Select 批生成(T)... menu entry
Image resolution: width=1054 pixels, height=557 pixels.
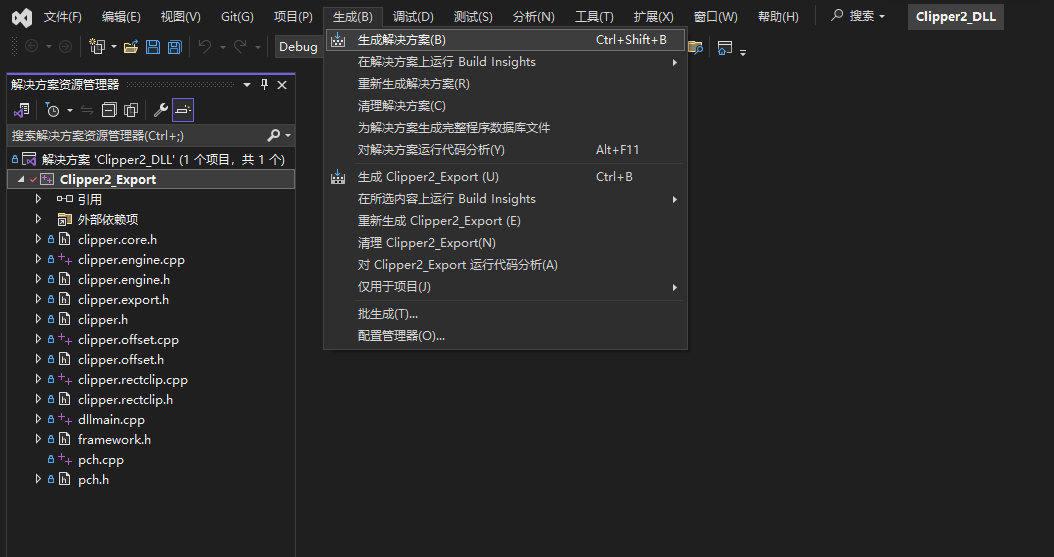[x=505, y=314]
